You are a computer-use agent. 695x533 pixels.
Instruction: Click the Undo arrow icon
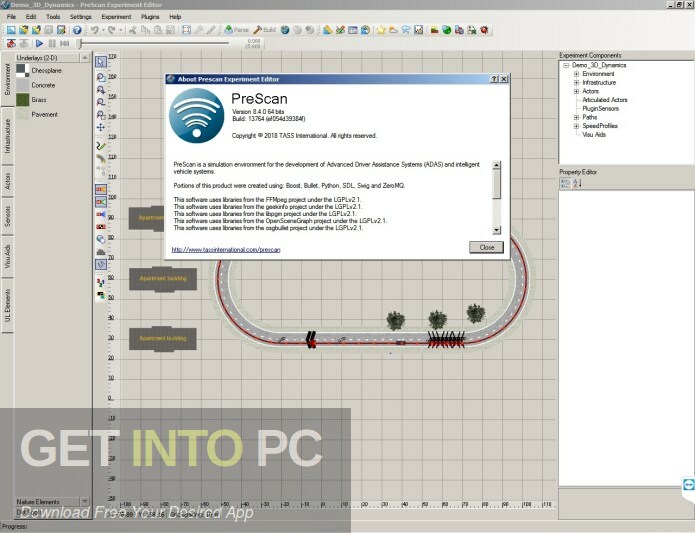[95, 30]
